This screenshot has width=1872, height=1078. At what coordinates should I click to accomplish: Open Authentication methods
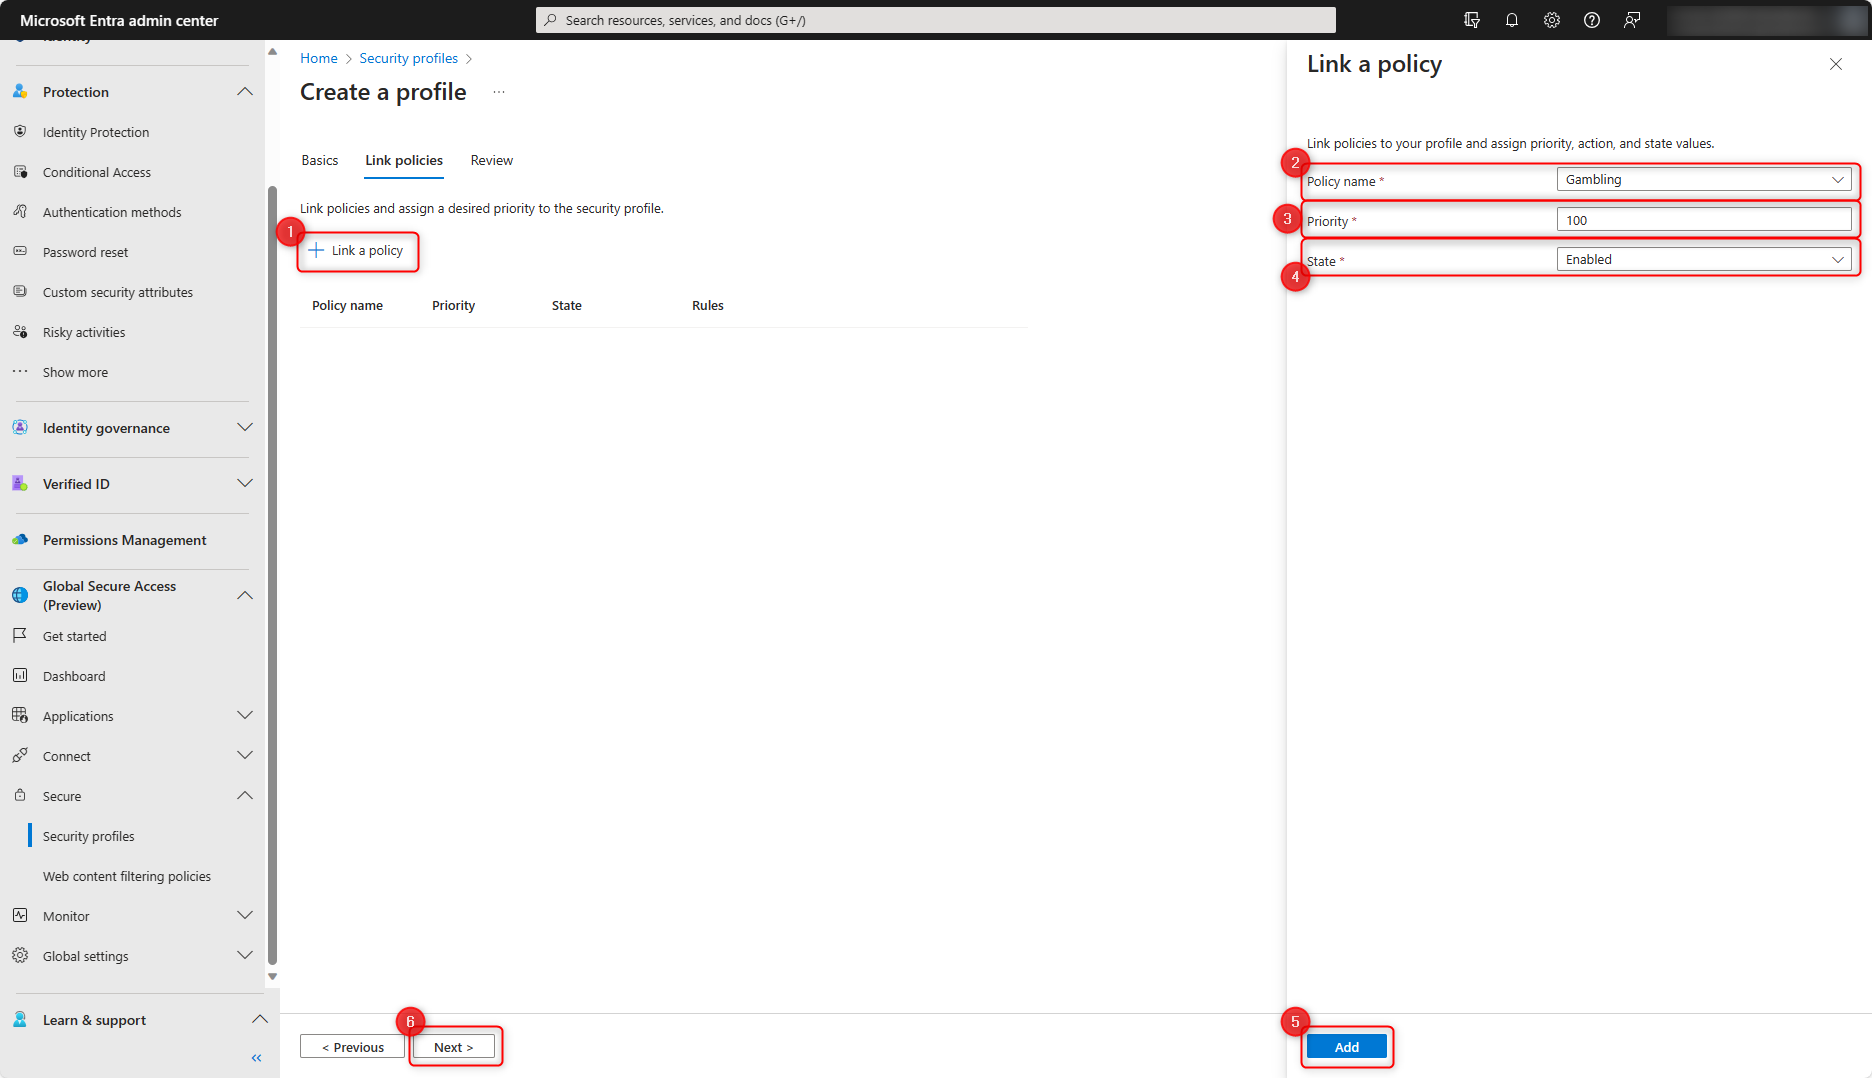pos(112,211)
